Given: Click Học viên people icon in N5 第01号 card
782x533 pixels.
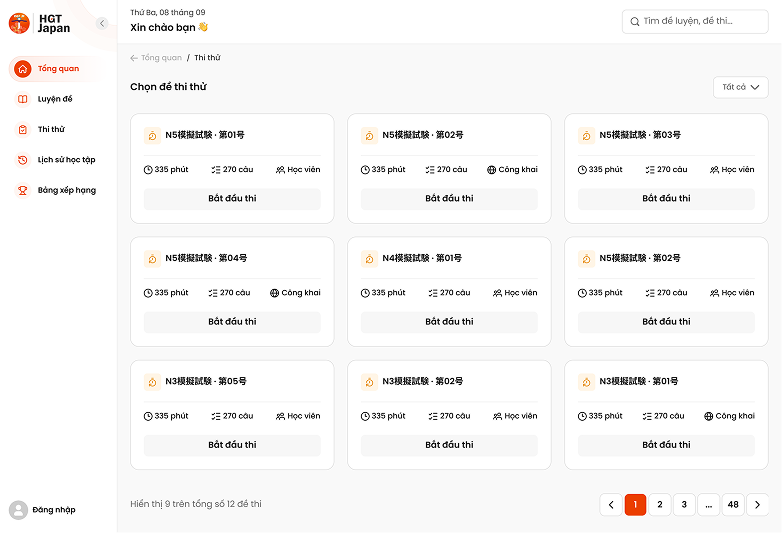Looking at the screenshot, I should click(280, 170).
